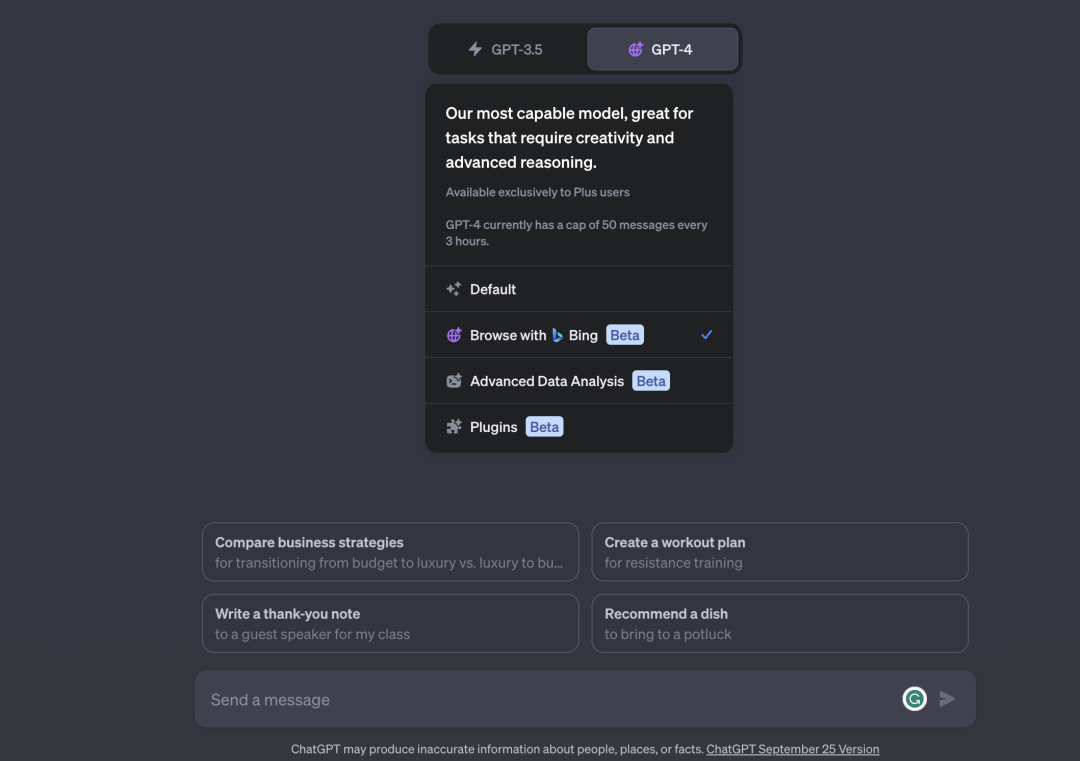Screen dimensions: 1080x761
Task: Click the 'Available exclusively to Plus users' text
Action: [537, 192]
